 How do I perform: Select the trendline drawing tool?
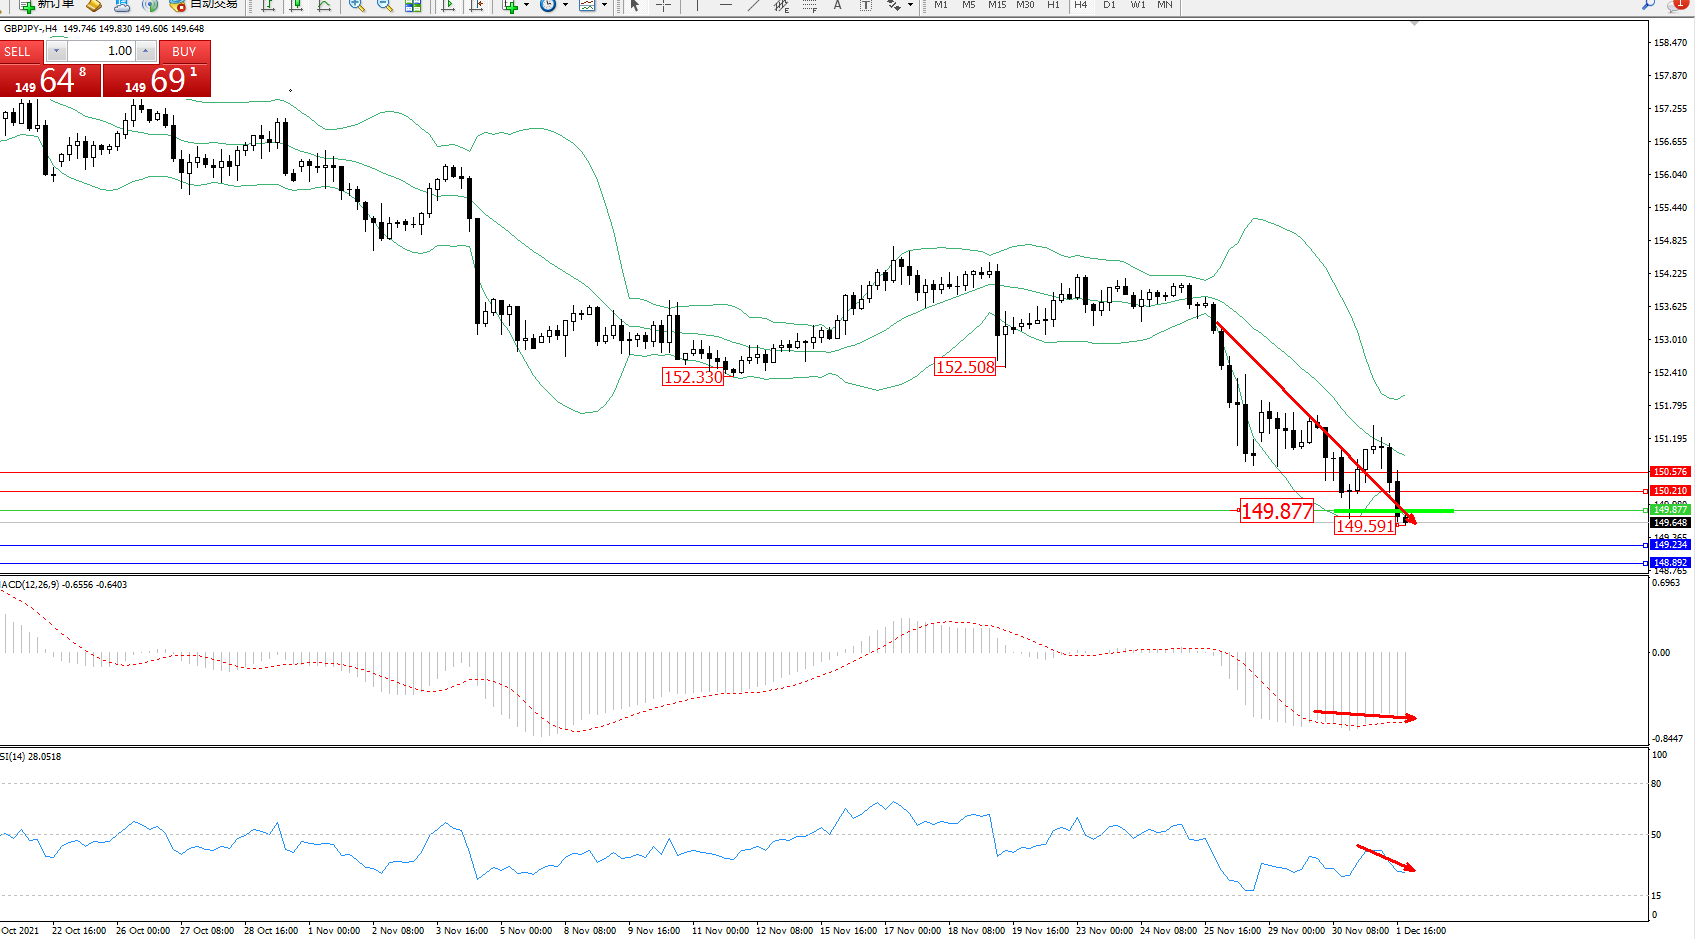tap(754, 5)
